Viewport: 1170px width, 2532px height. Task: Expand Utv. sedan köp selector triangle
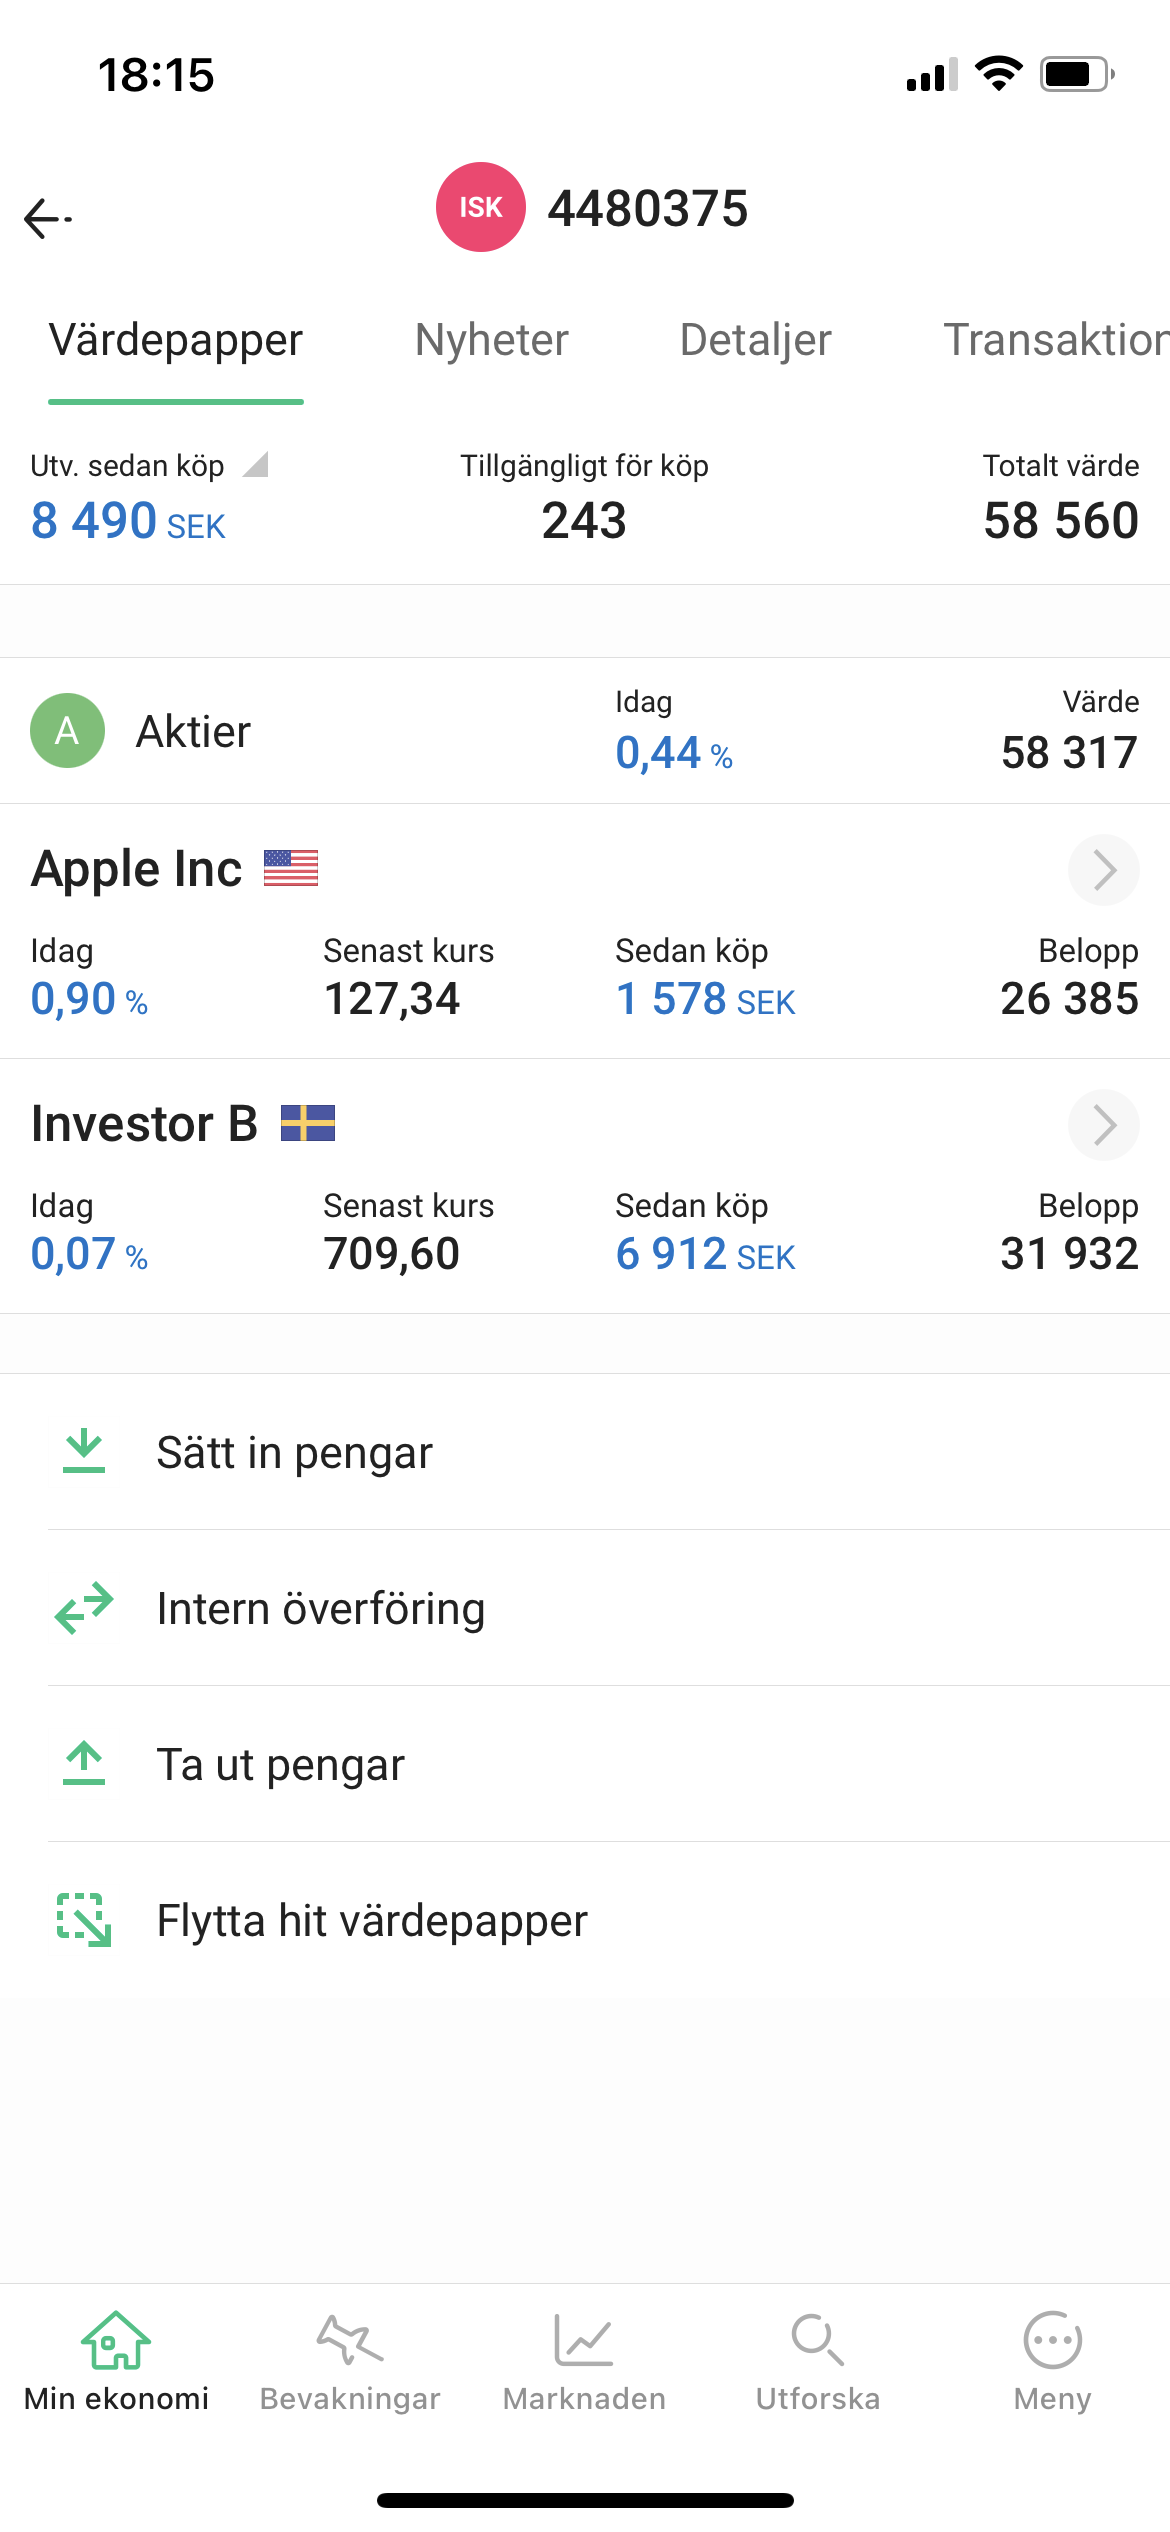pos(256,464)
